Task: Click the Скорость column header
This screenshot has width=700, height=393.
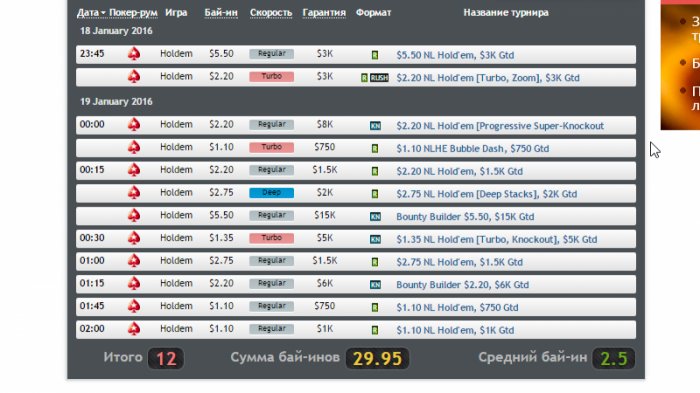Action: click(271, 13)
